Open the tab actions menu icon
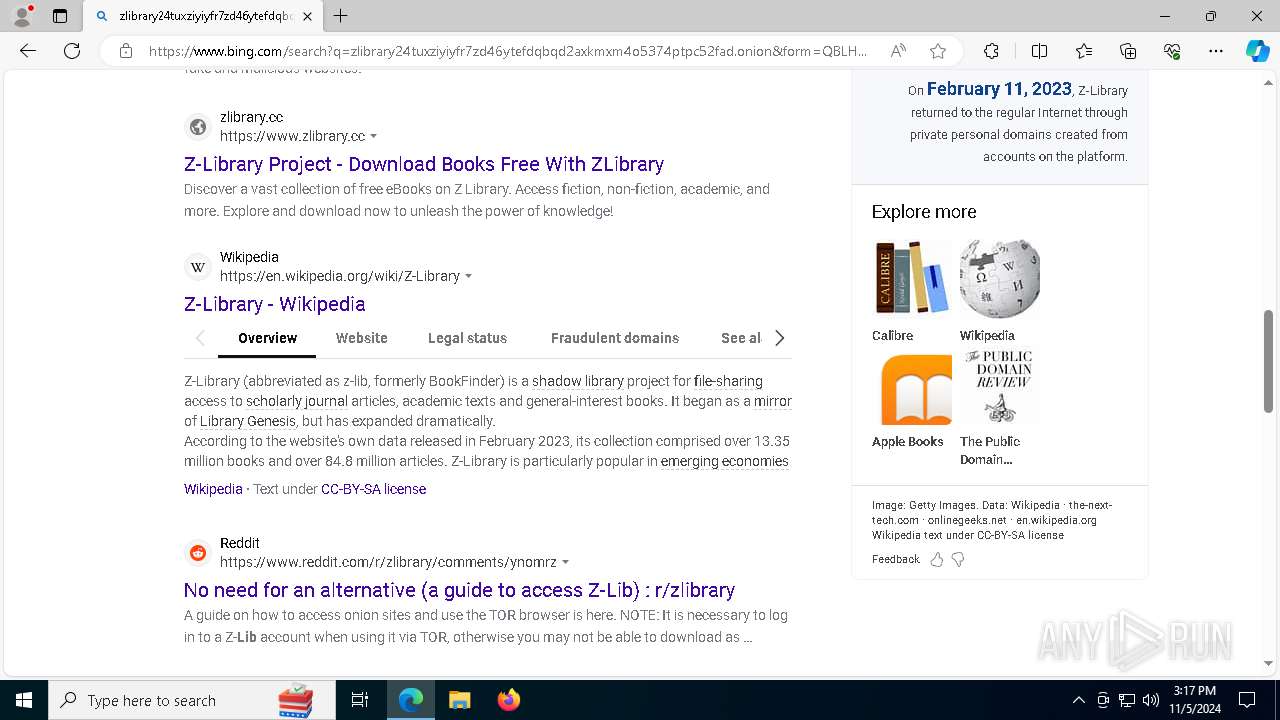The image size is (1280, 720). click(60, 16)
